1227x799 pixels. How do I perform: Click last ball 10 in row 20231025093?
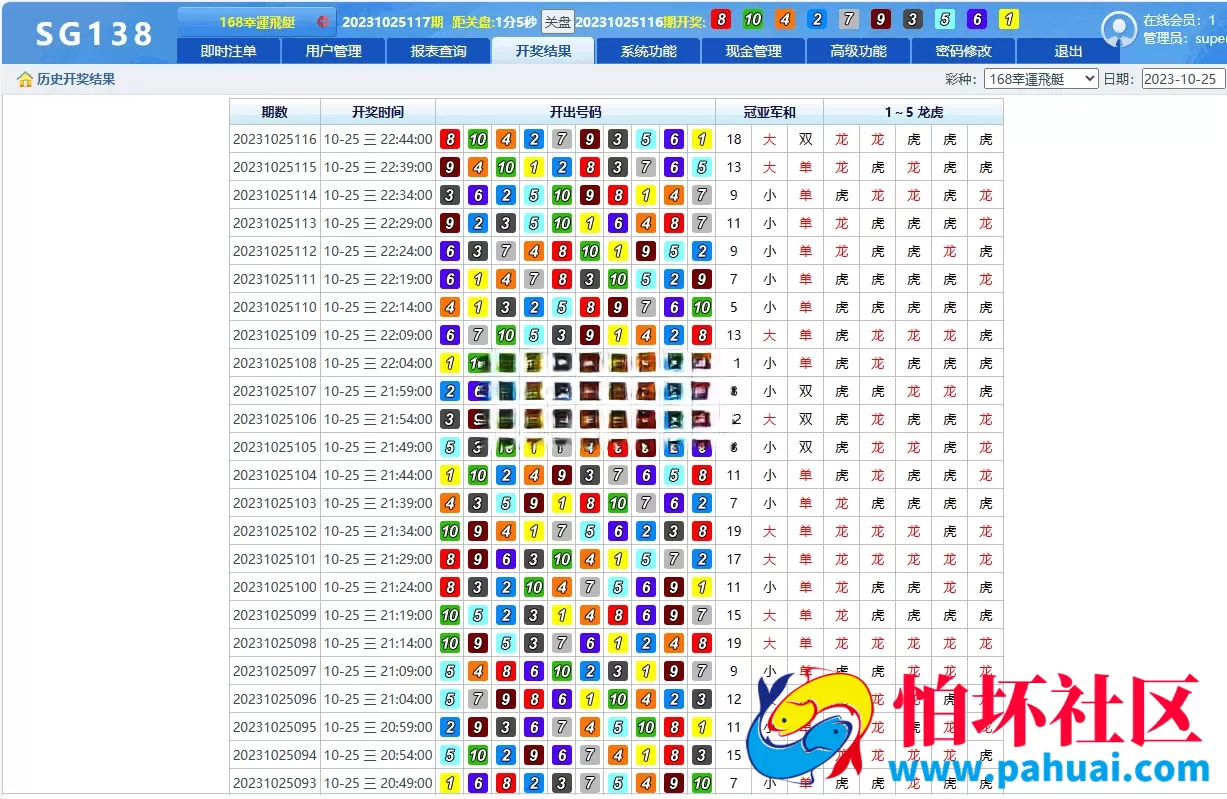[x=702, y=784]
